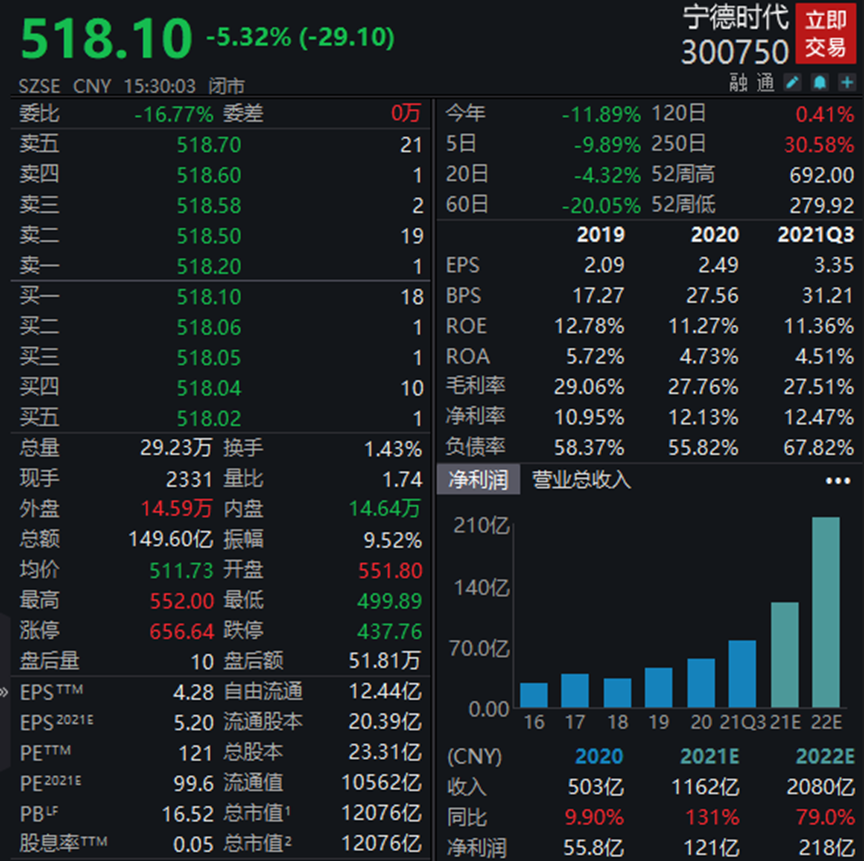Click the 2021Q3 负债率 67.82%

coord(819,448)
